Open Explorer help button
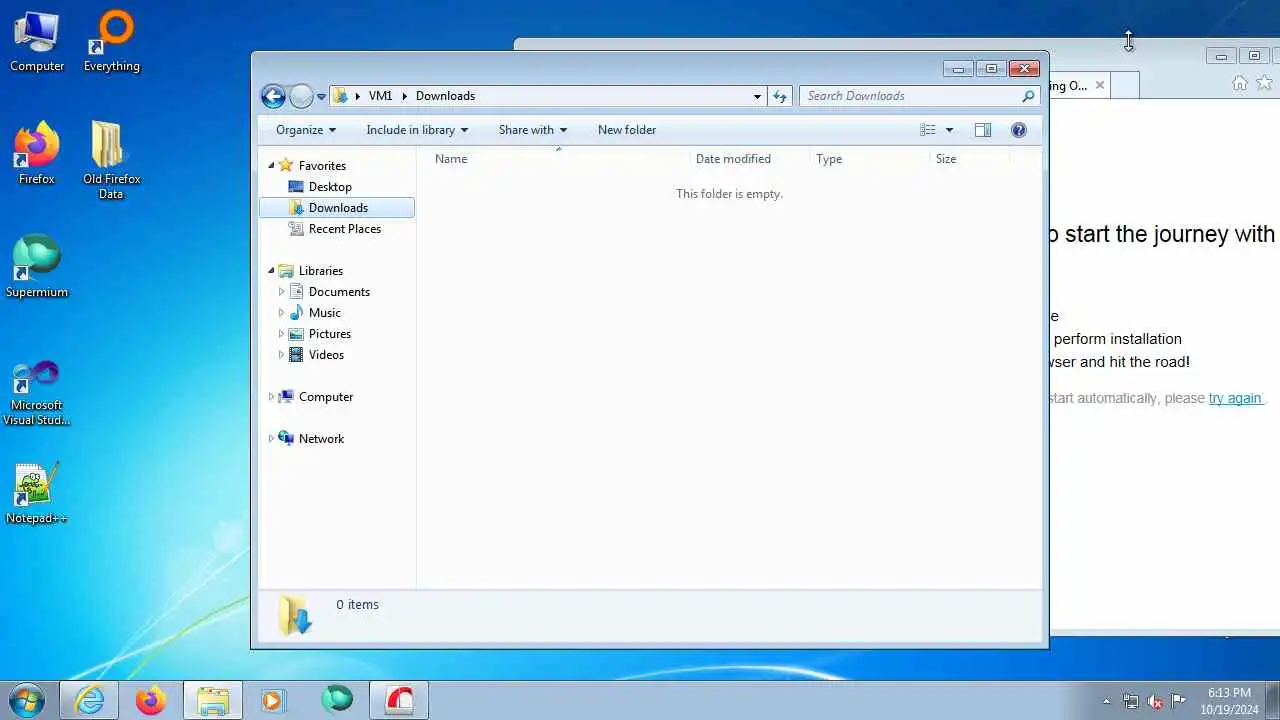1280x720 pixels. (1019, 130)
